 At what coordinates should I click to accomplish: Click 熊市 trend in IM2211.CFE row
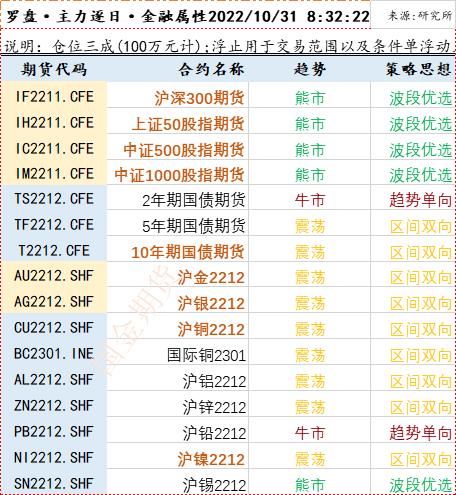click(310, 175)
